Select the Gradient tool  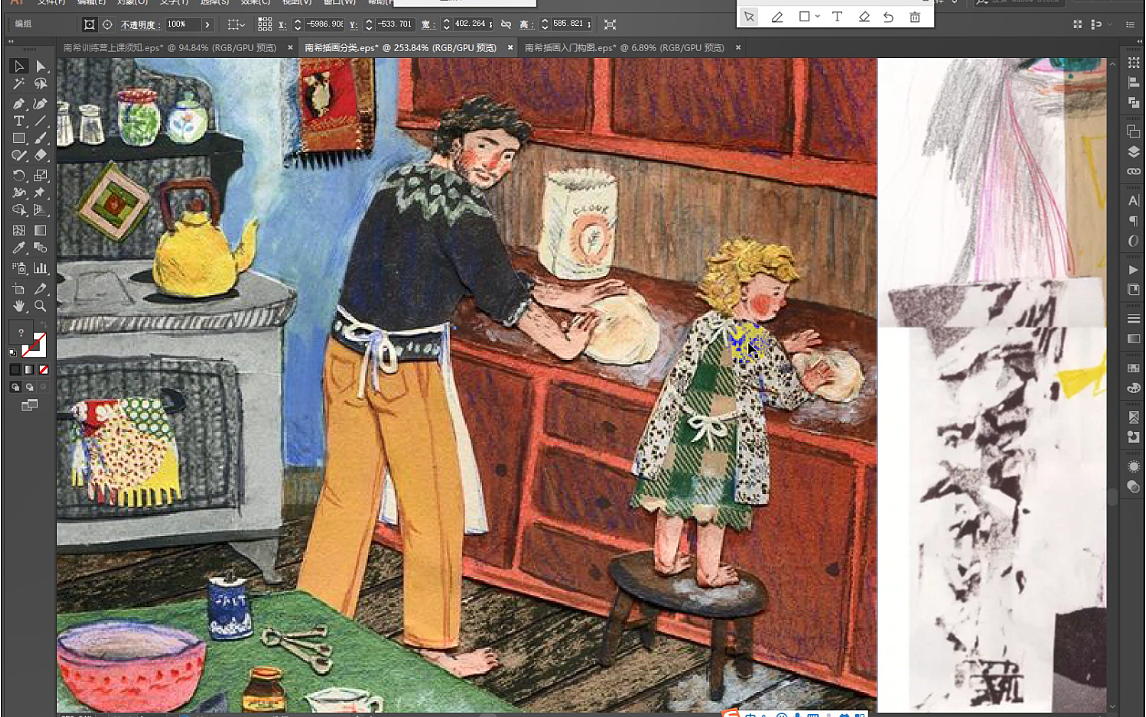tap(40, 230)
